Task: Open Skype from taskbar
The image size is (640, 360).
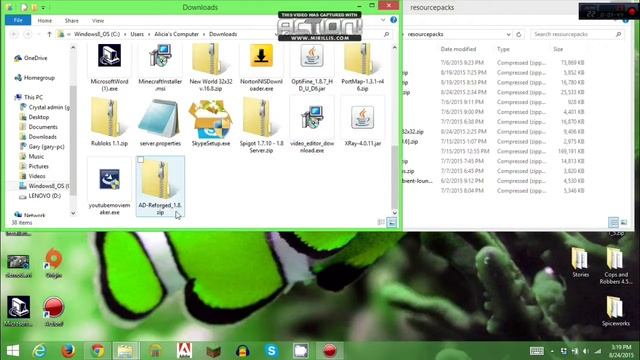Action: point(271,351)
